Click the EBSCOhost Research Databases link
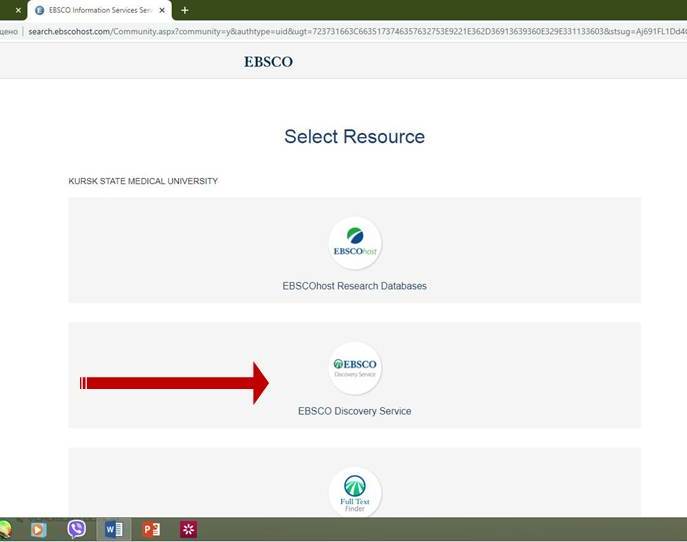Viewport: 687px width, 542px height. point(354,286)
